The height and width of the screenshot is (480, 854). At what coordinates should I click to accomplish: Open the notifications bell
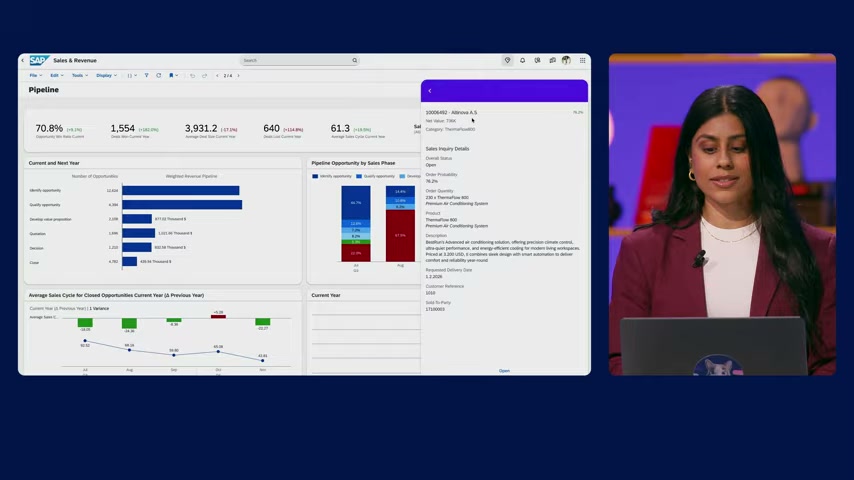pos(522,60)
